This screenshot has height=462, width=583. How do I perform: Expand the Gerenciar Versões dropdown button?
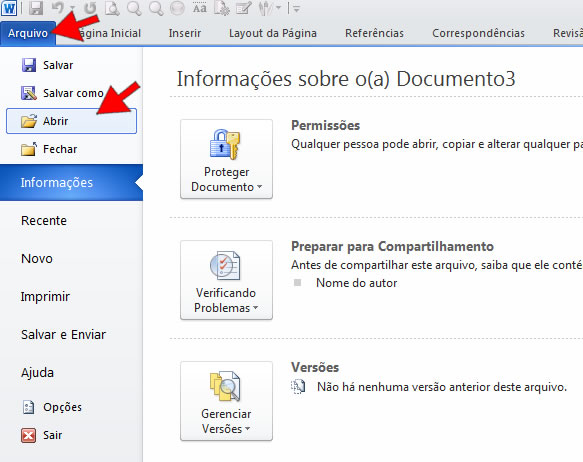coord(226,401)
